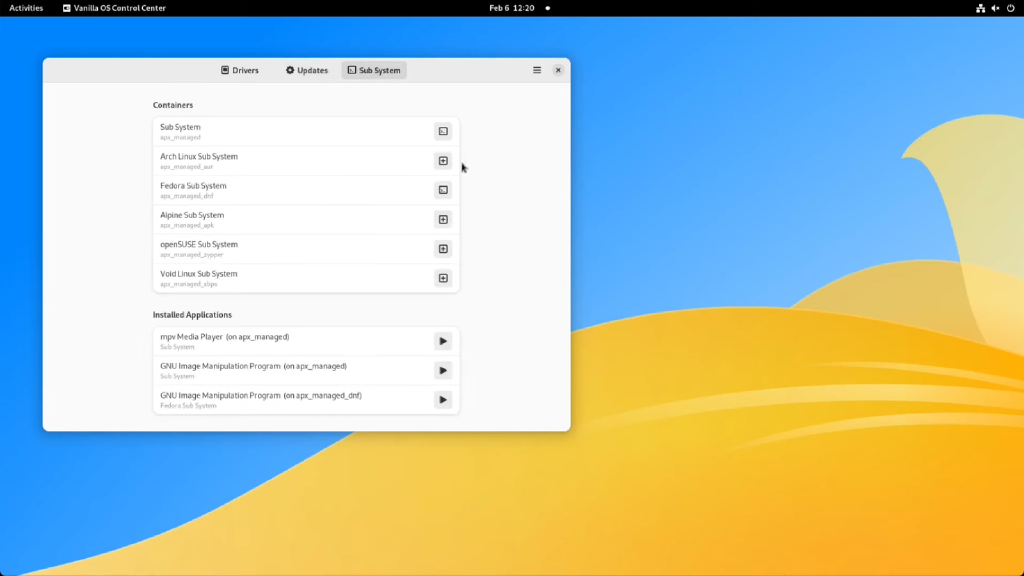The image size is (1024, 576).
Task: Switch to the Drivers tab
Action: click(239, 70)
